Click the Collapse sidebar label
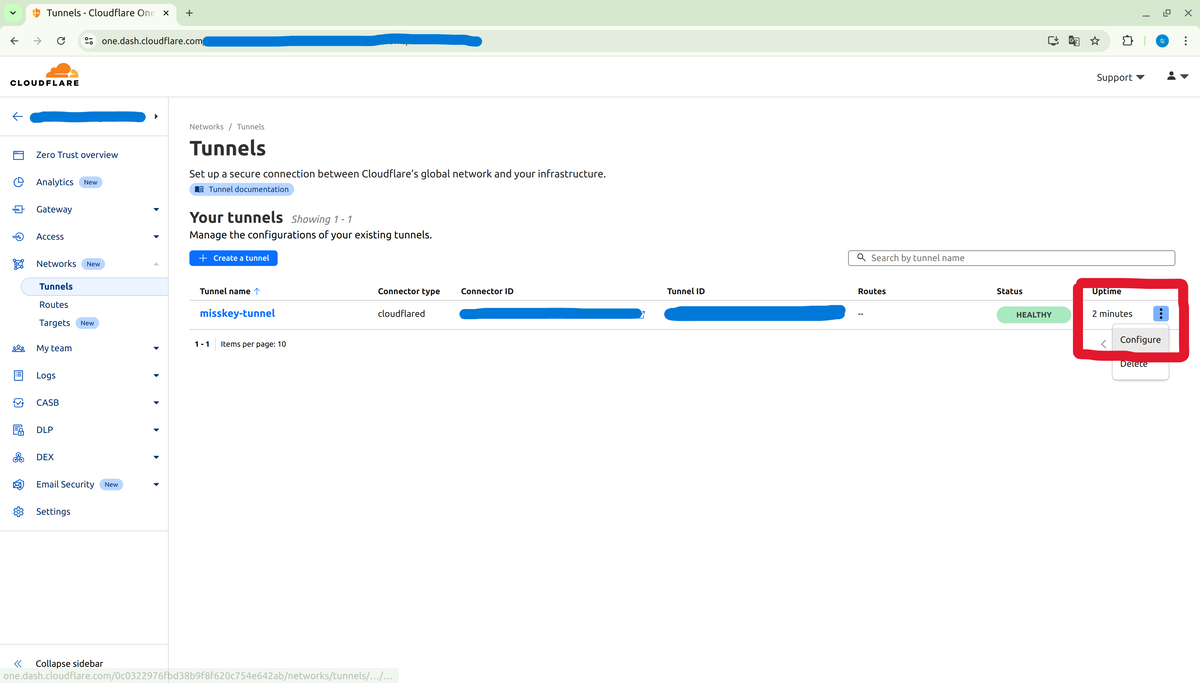 click(69, 664)
